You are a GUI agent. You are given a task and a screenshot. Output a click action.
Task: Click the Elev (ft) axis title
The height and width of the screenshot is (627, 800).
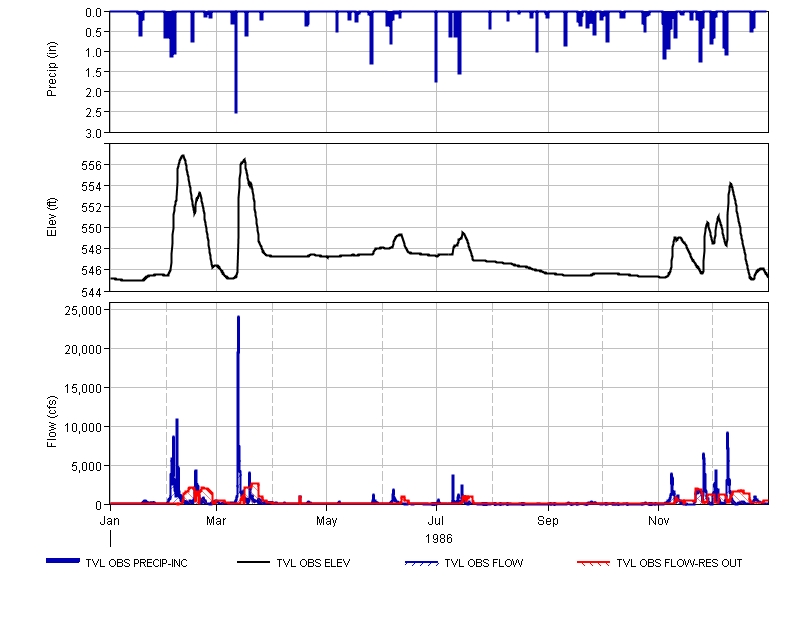coord(52,217)
